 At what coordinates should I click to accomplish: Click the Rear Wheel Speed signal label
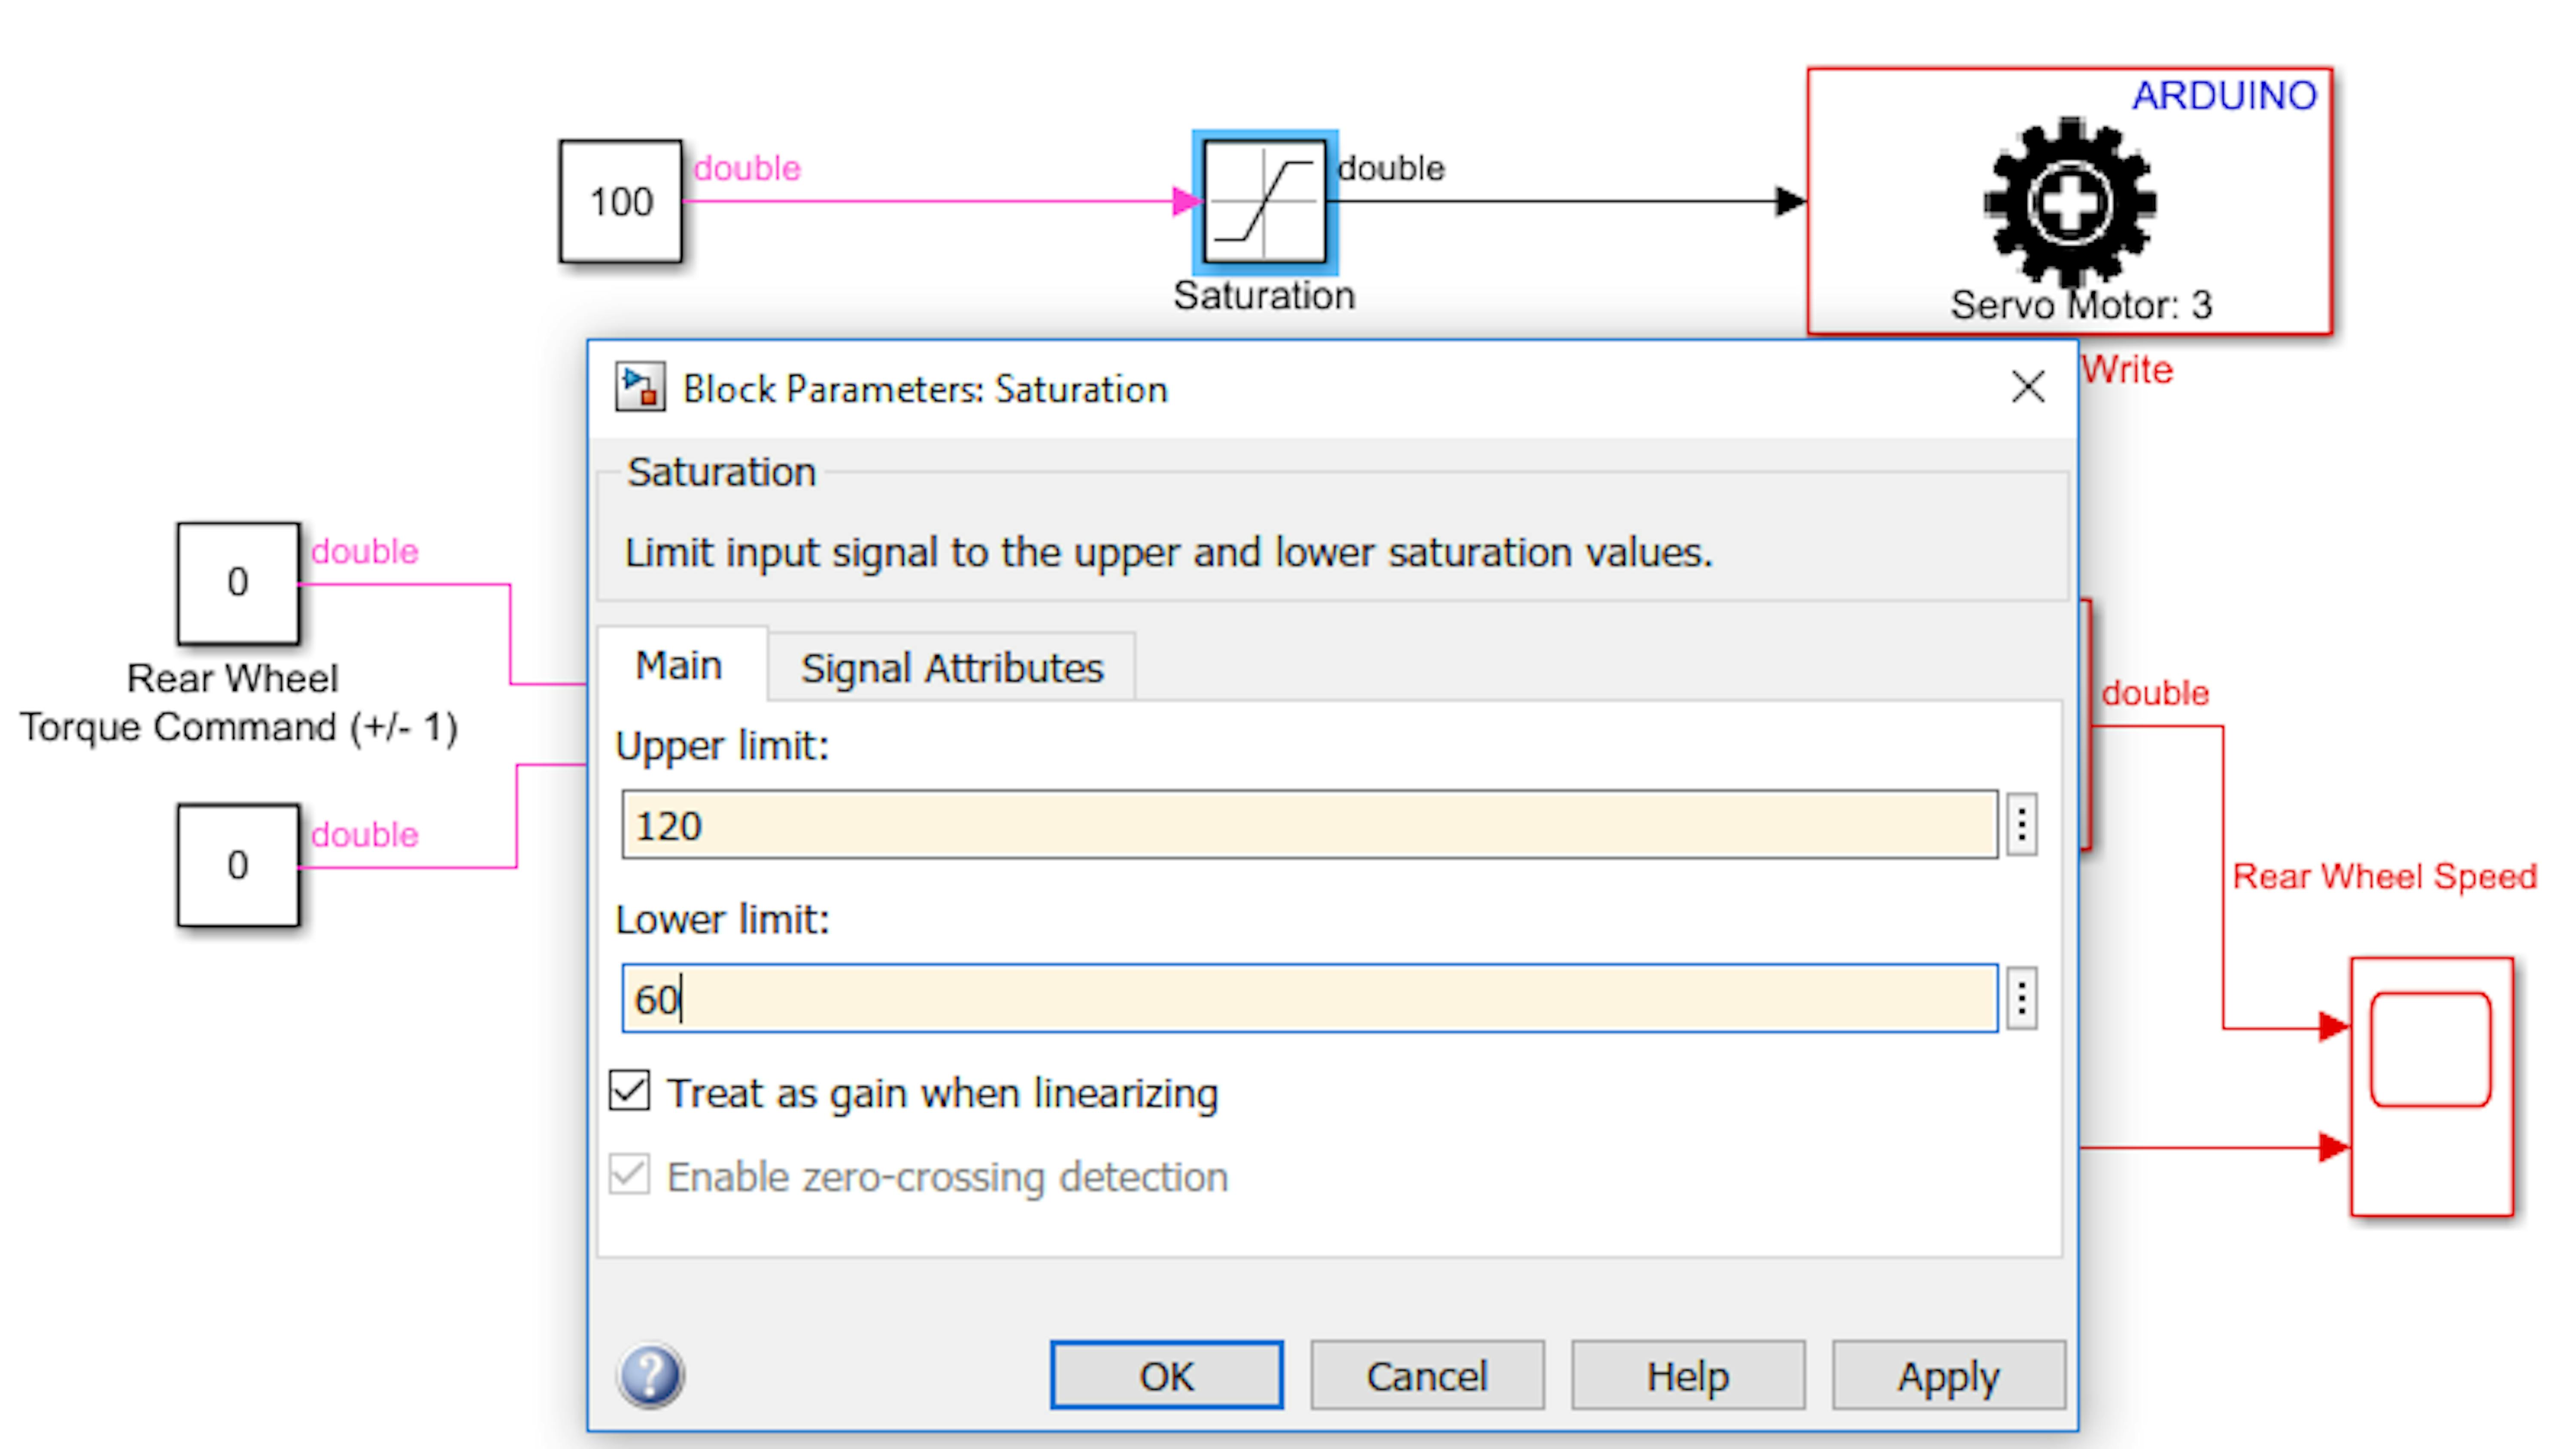[2385, 877]
